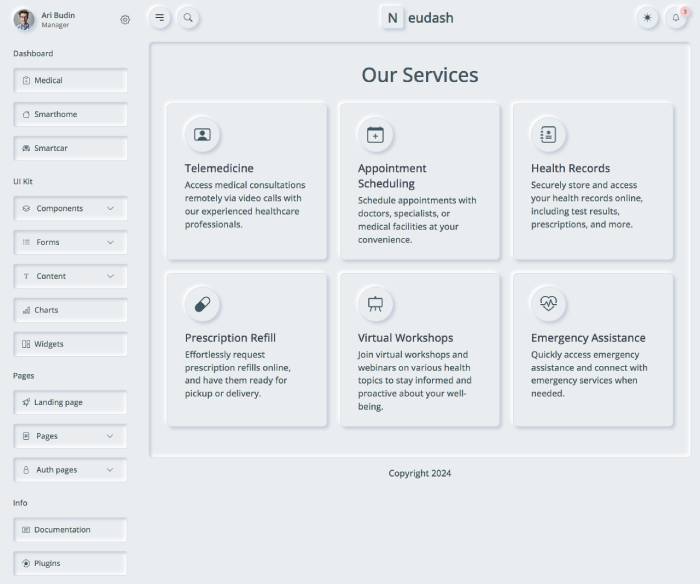The height and width of the screenshot is (584, 700).
Task: Click the Health Records contact book icon
Action: coord(548,134)
